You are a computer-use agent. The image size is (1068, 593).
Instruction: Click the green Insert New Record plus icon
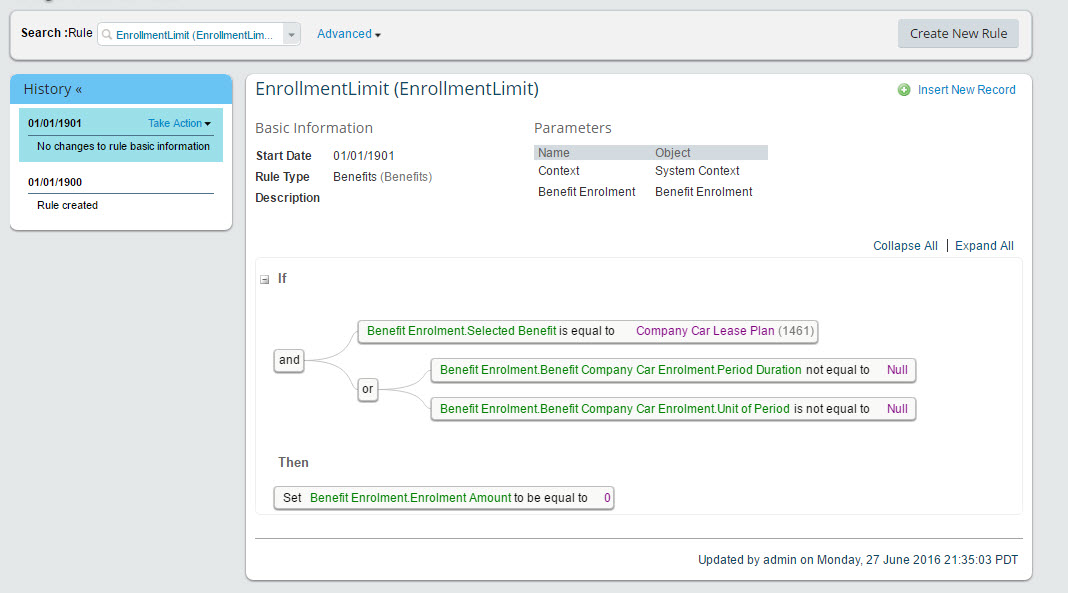click(x=904, y=90)
